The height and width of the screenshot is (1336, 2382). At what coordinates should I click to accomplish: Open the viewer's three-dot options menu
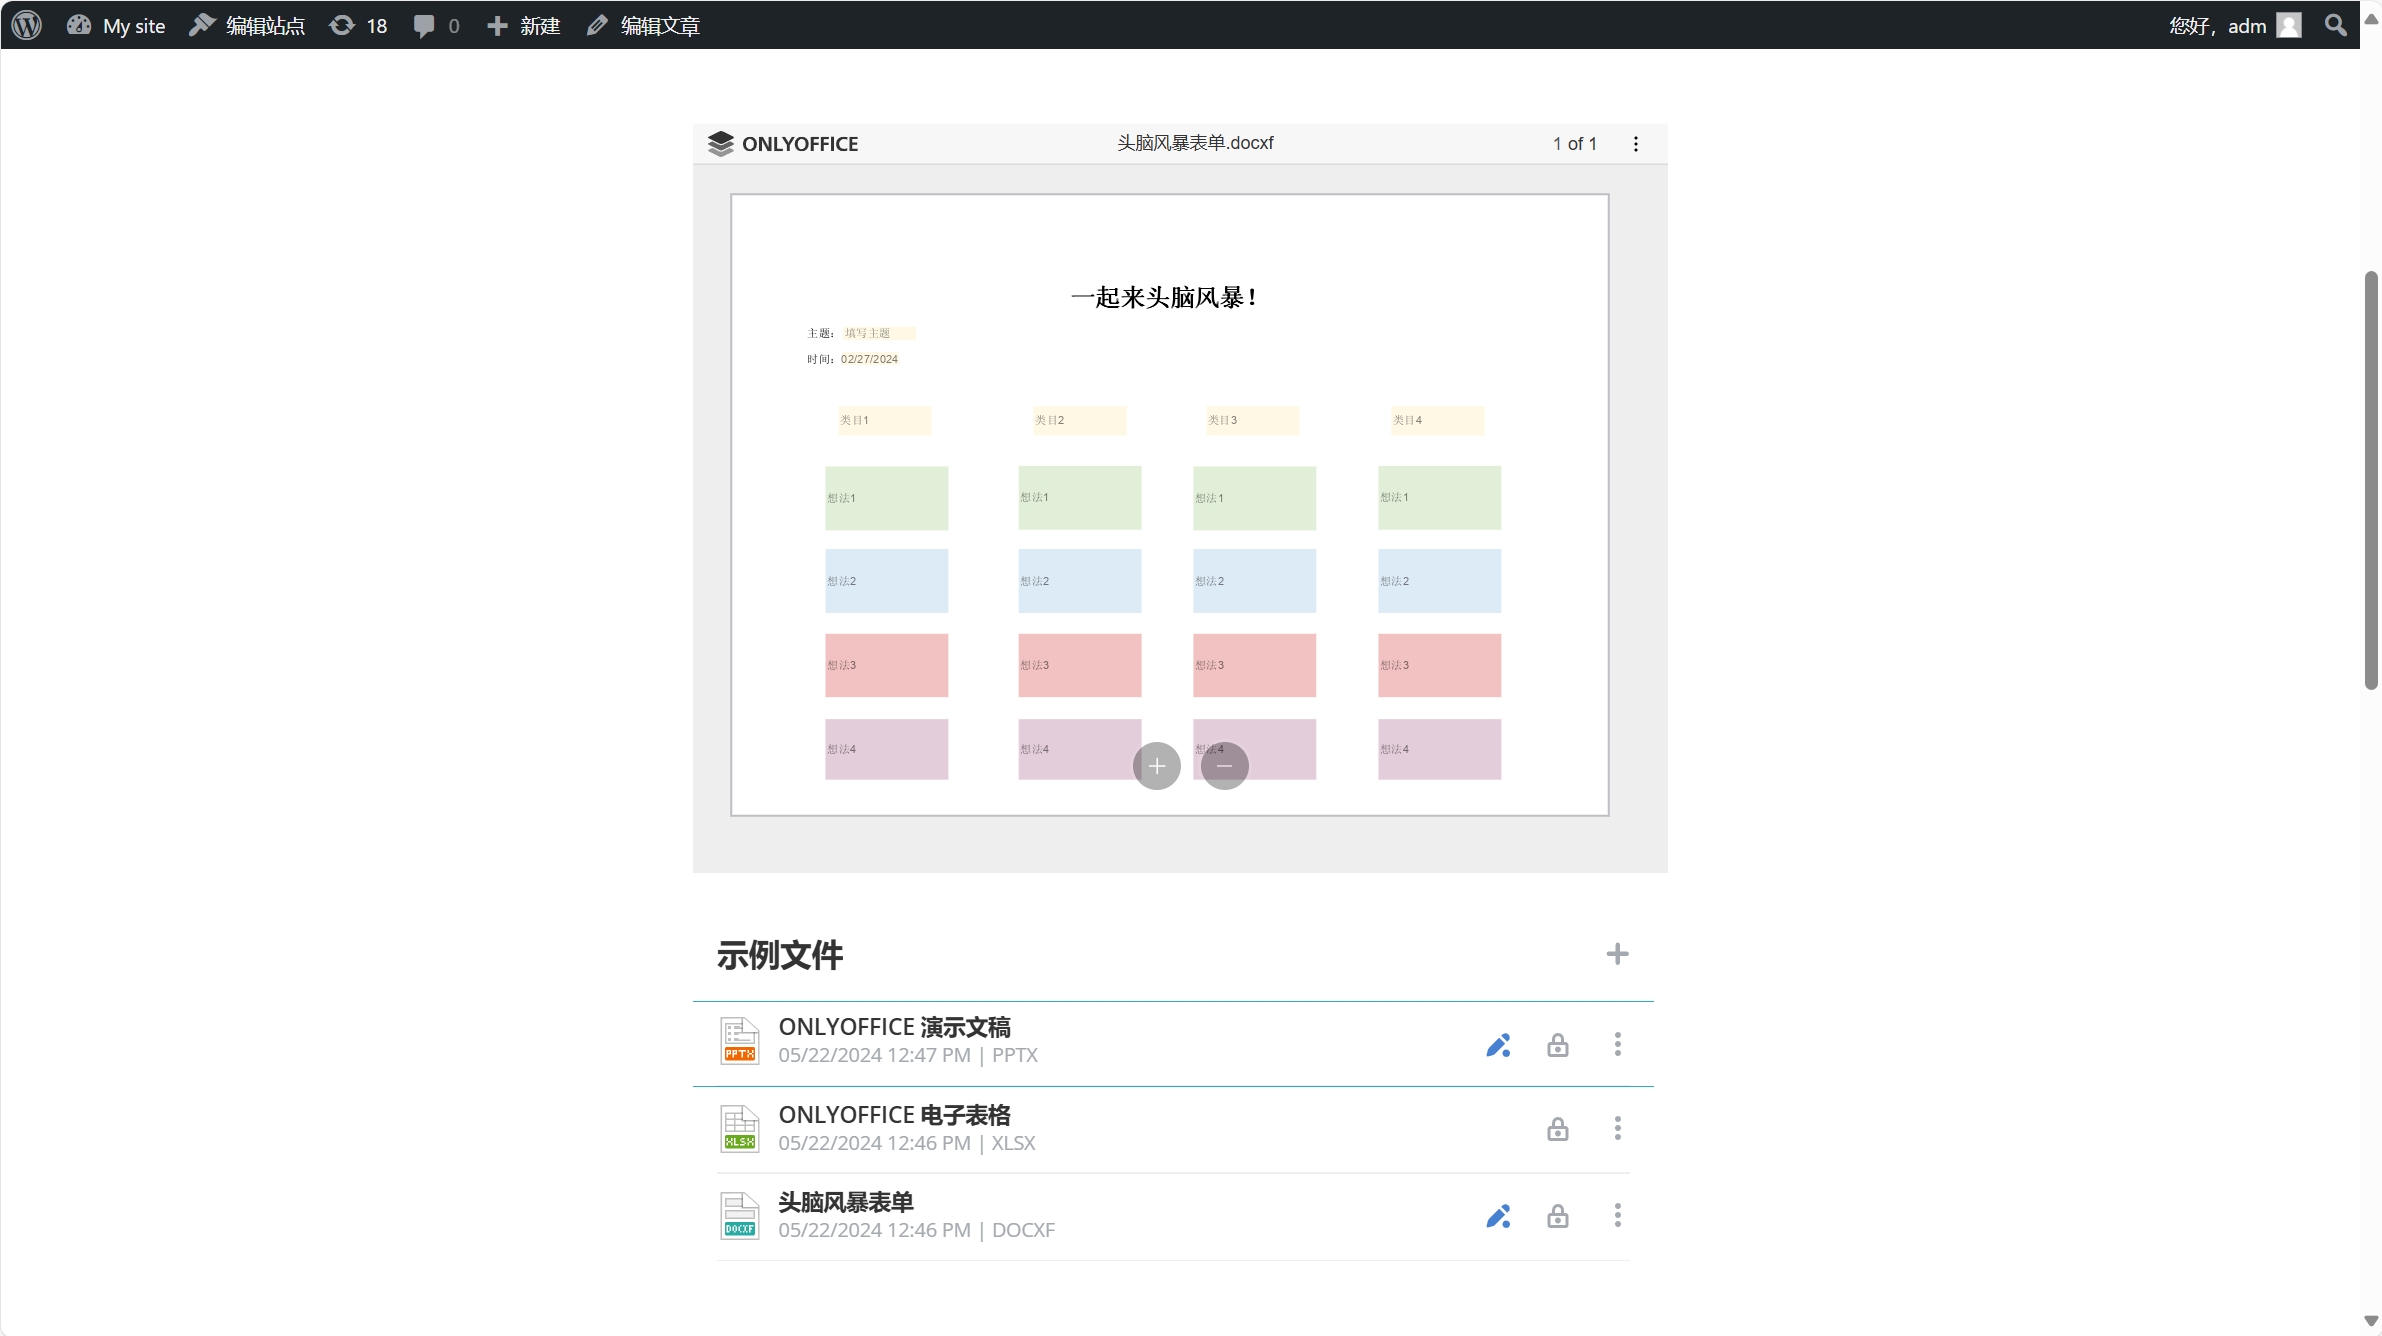click(1636, 144)
